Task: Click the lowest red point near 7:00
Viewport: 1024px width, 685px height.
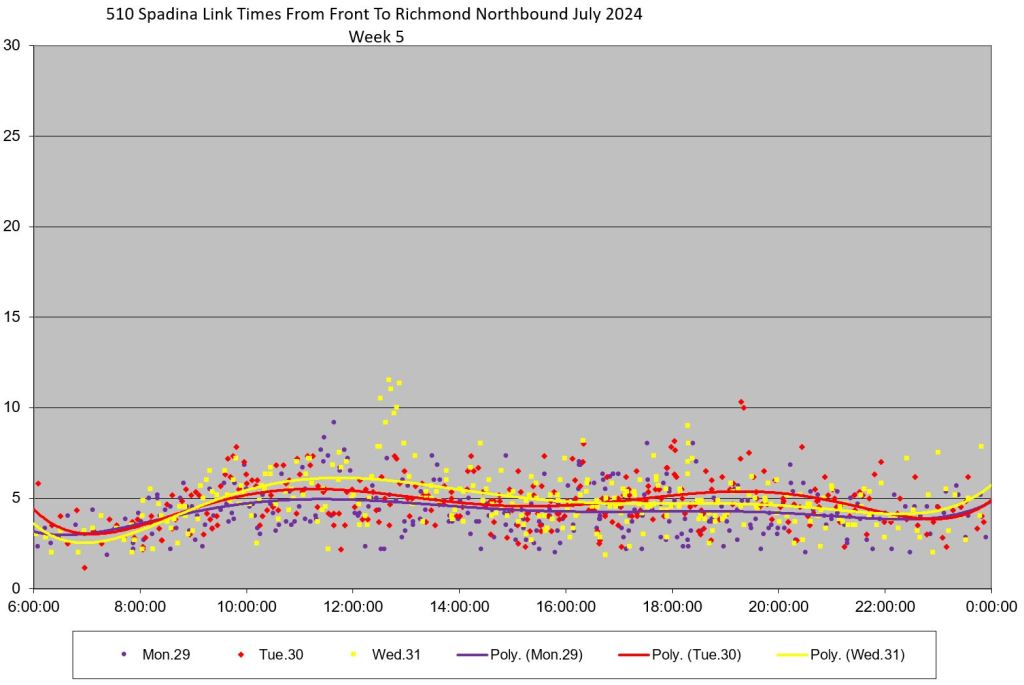Action: [84, 568]
